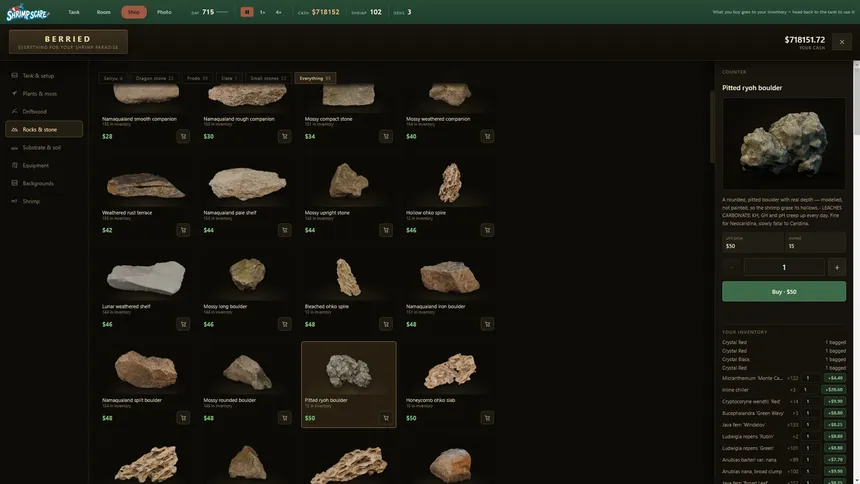Image resolution: width=860 pixels, height=484 pixels.
Task: Sell Inline chiller from inventory
Action: [x=835, y=390]
